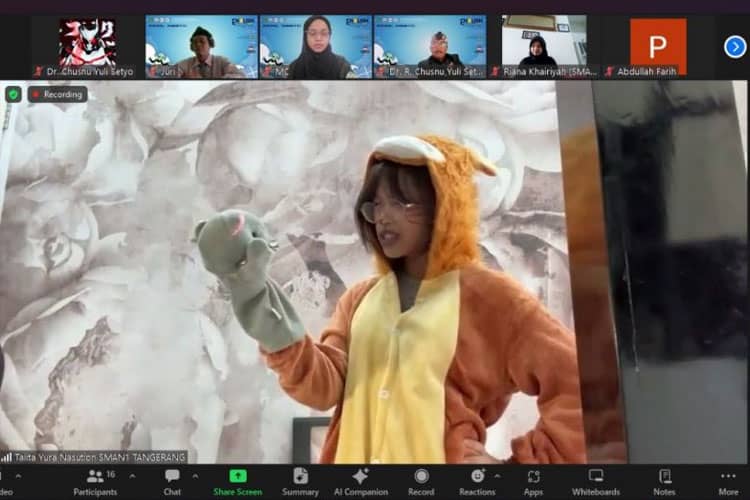Select Abdullah Farih's profile tile
This screenshot has height=500, width=750.
point(658,46)
